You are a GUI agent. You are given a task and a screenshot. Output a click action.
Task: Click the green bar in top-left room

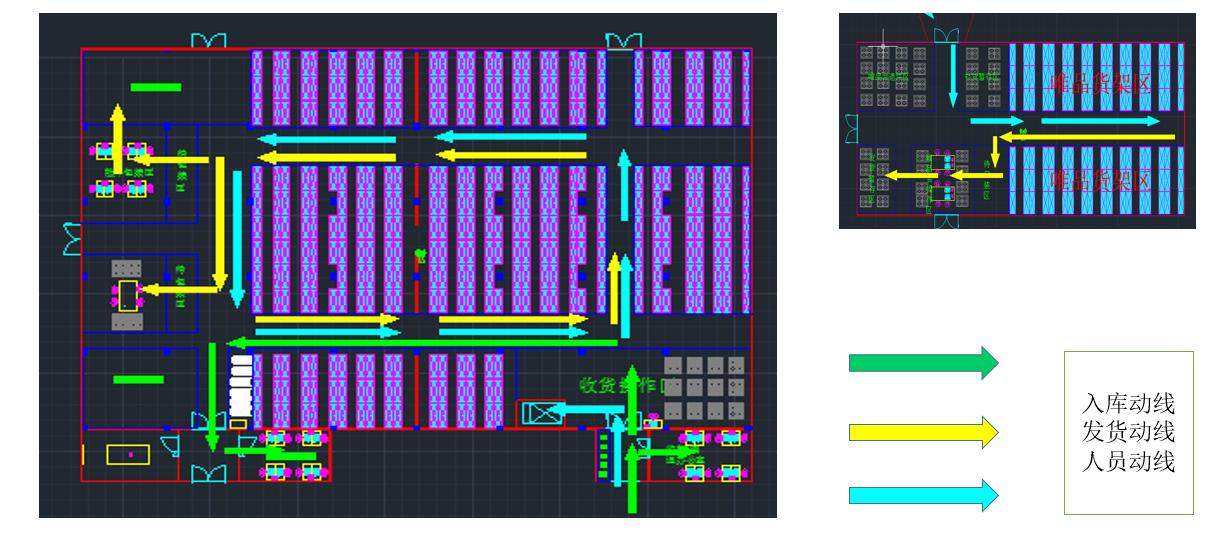point(156,87)
